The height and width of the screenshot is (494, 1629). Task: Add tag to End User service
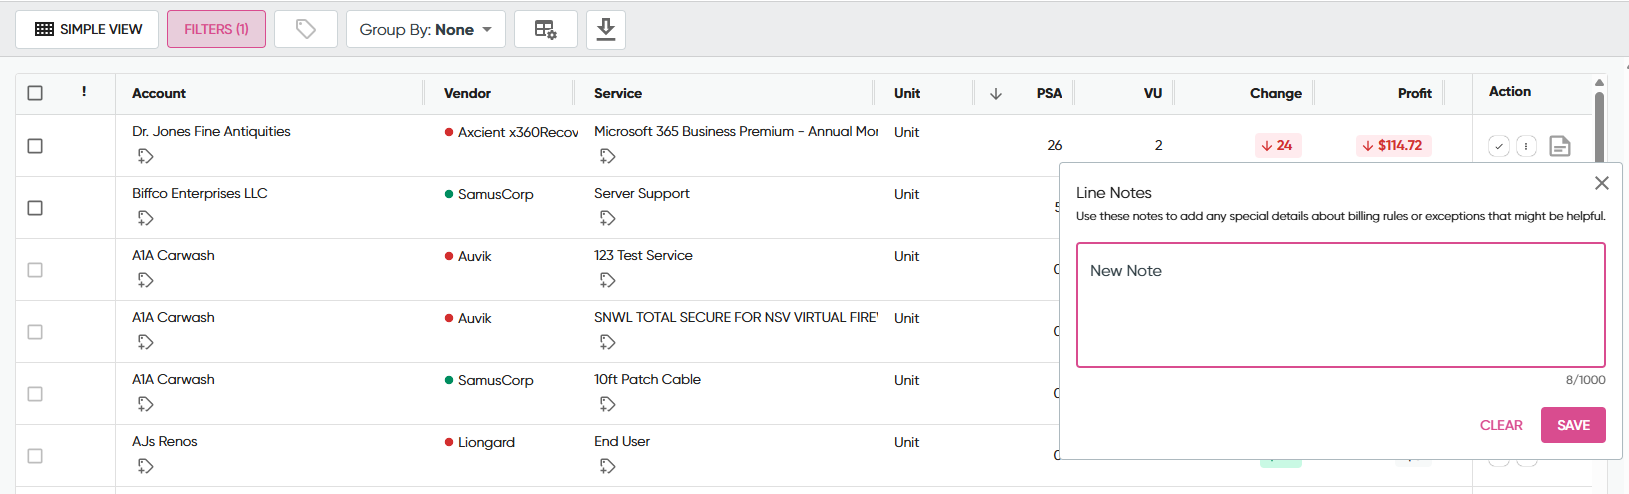pyautogui.click(x=607, y=466)
